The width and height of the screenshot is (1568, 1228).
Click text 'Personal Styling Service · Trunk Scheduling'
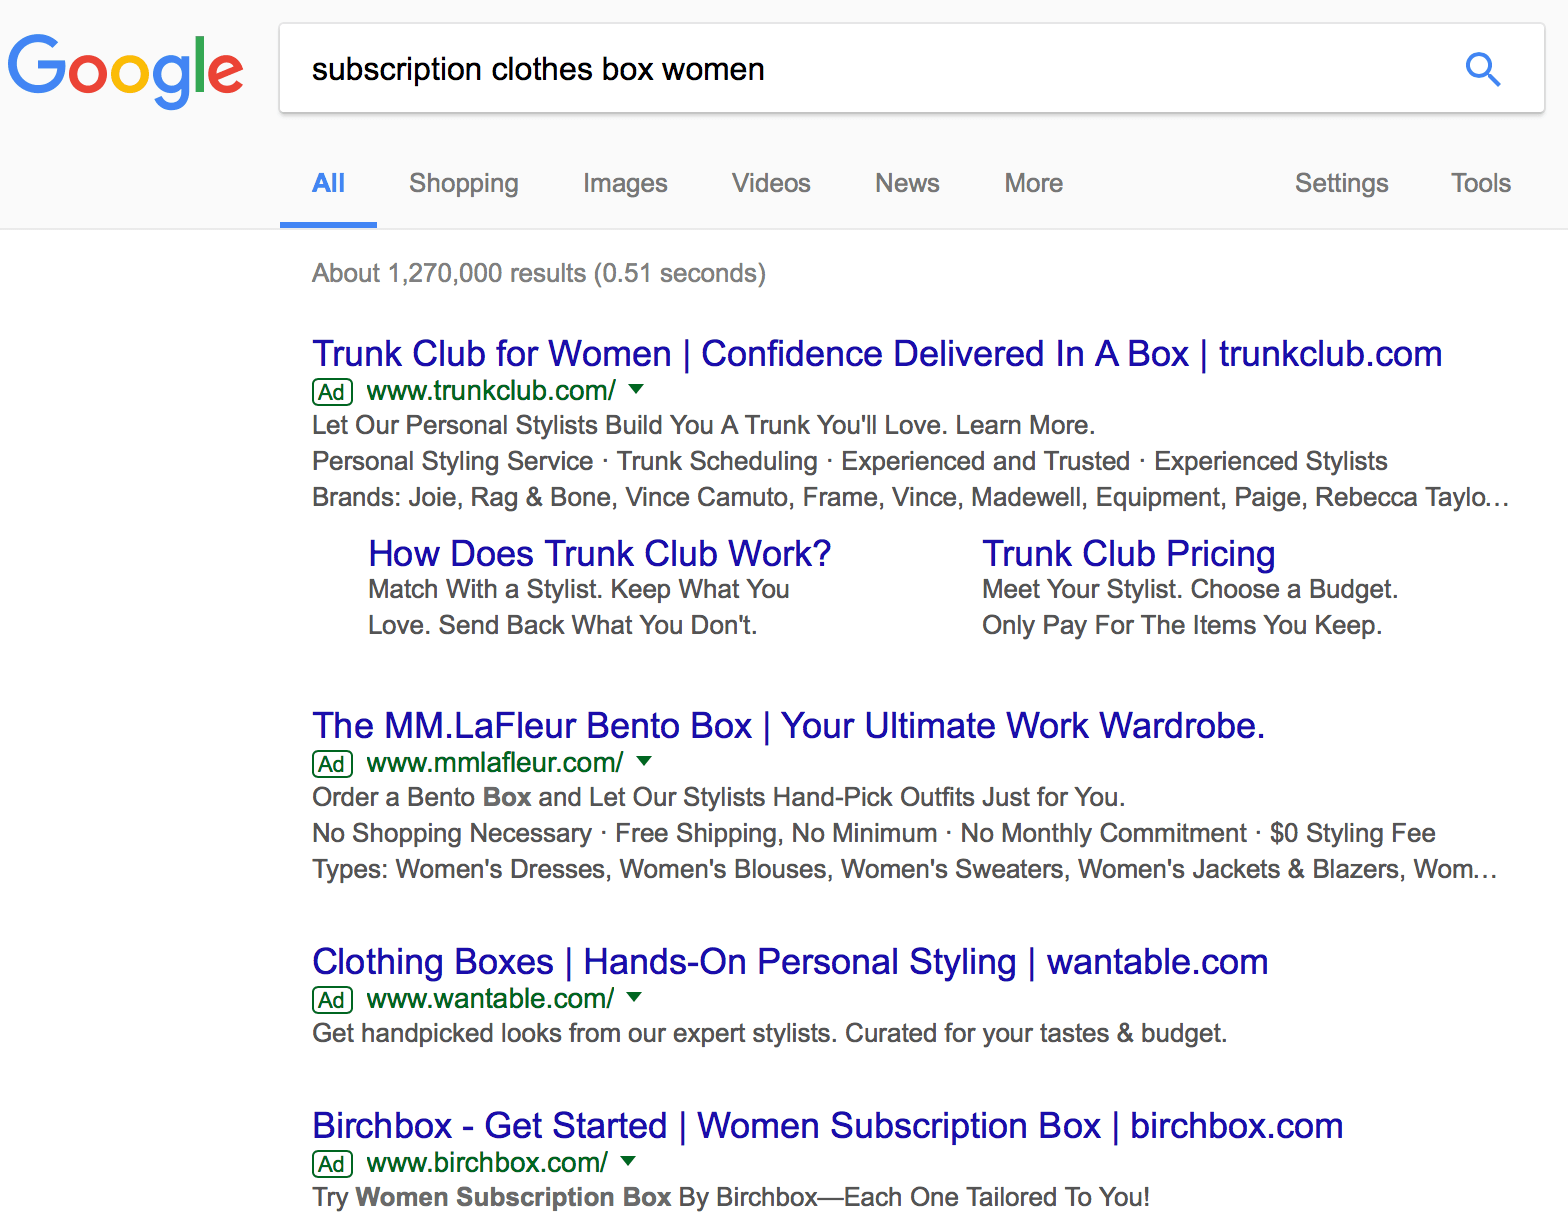565,461
